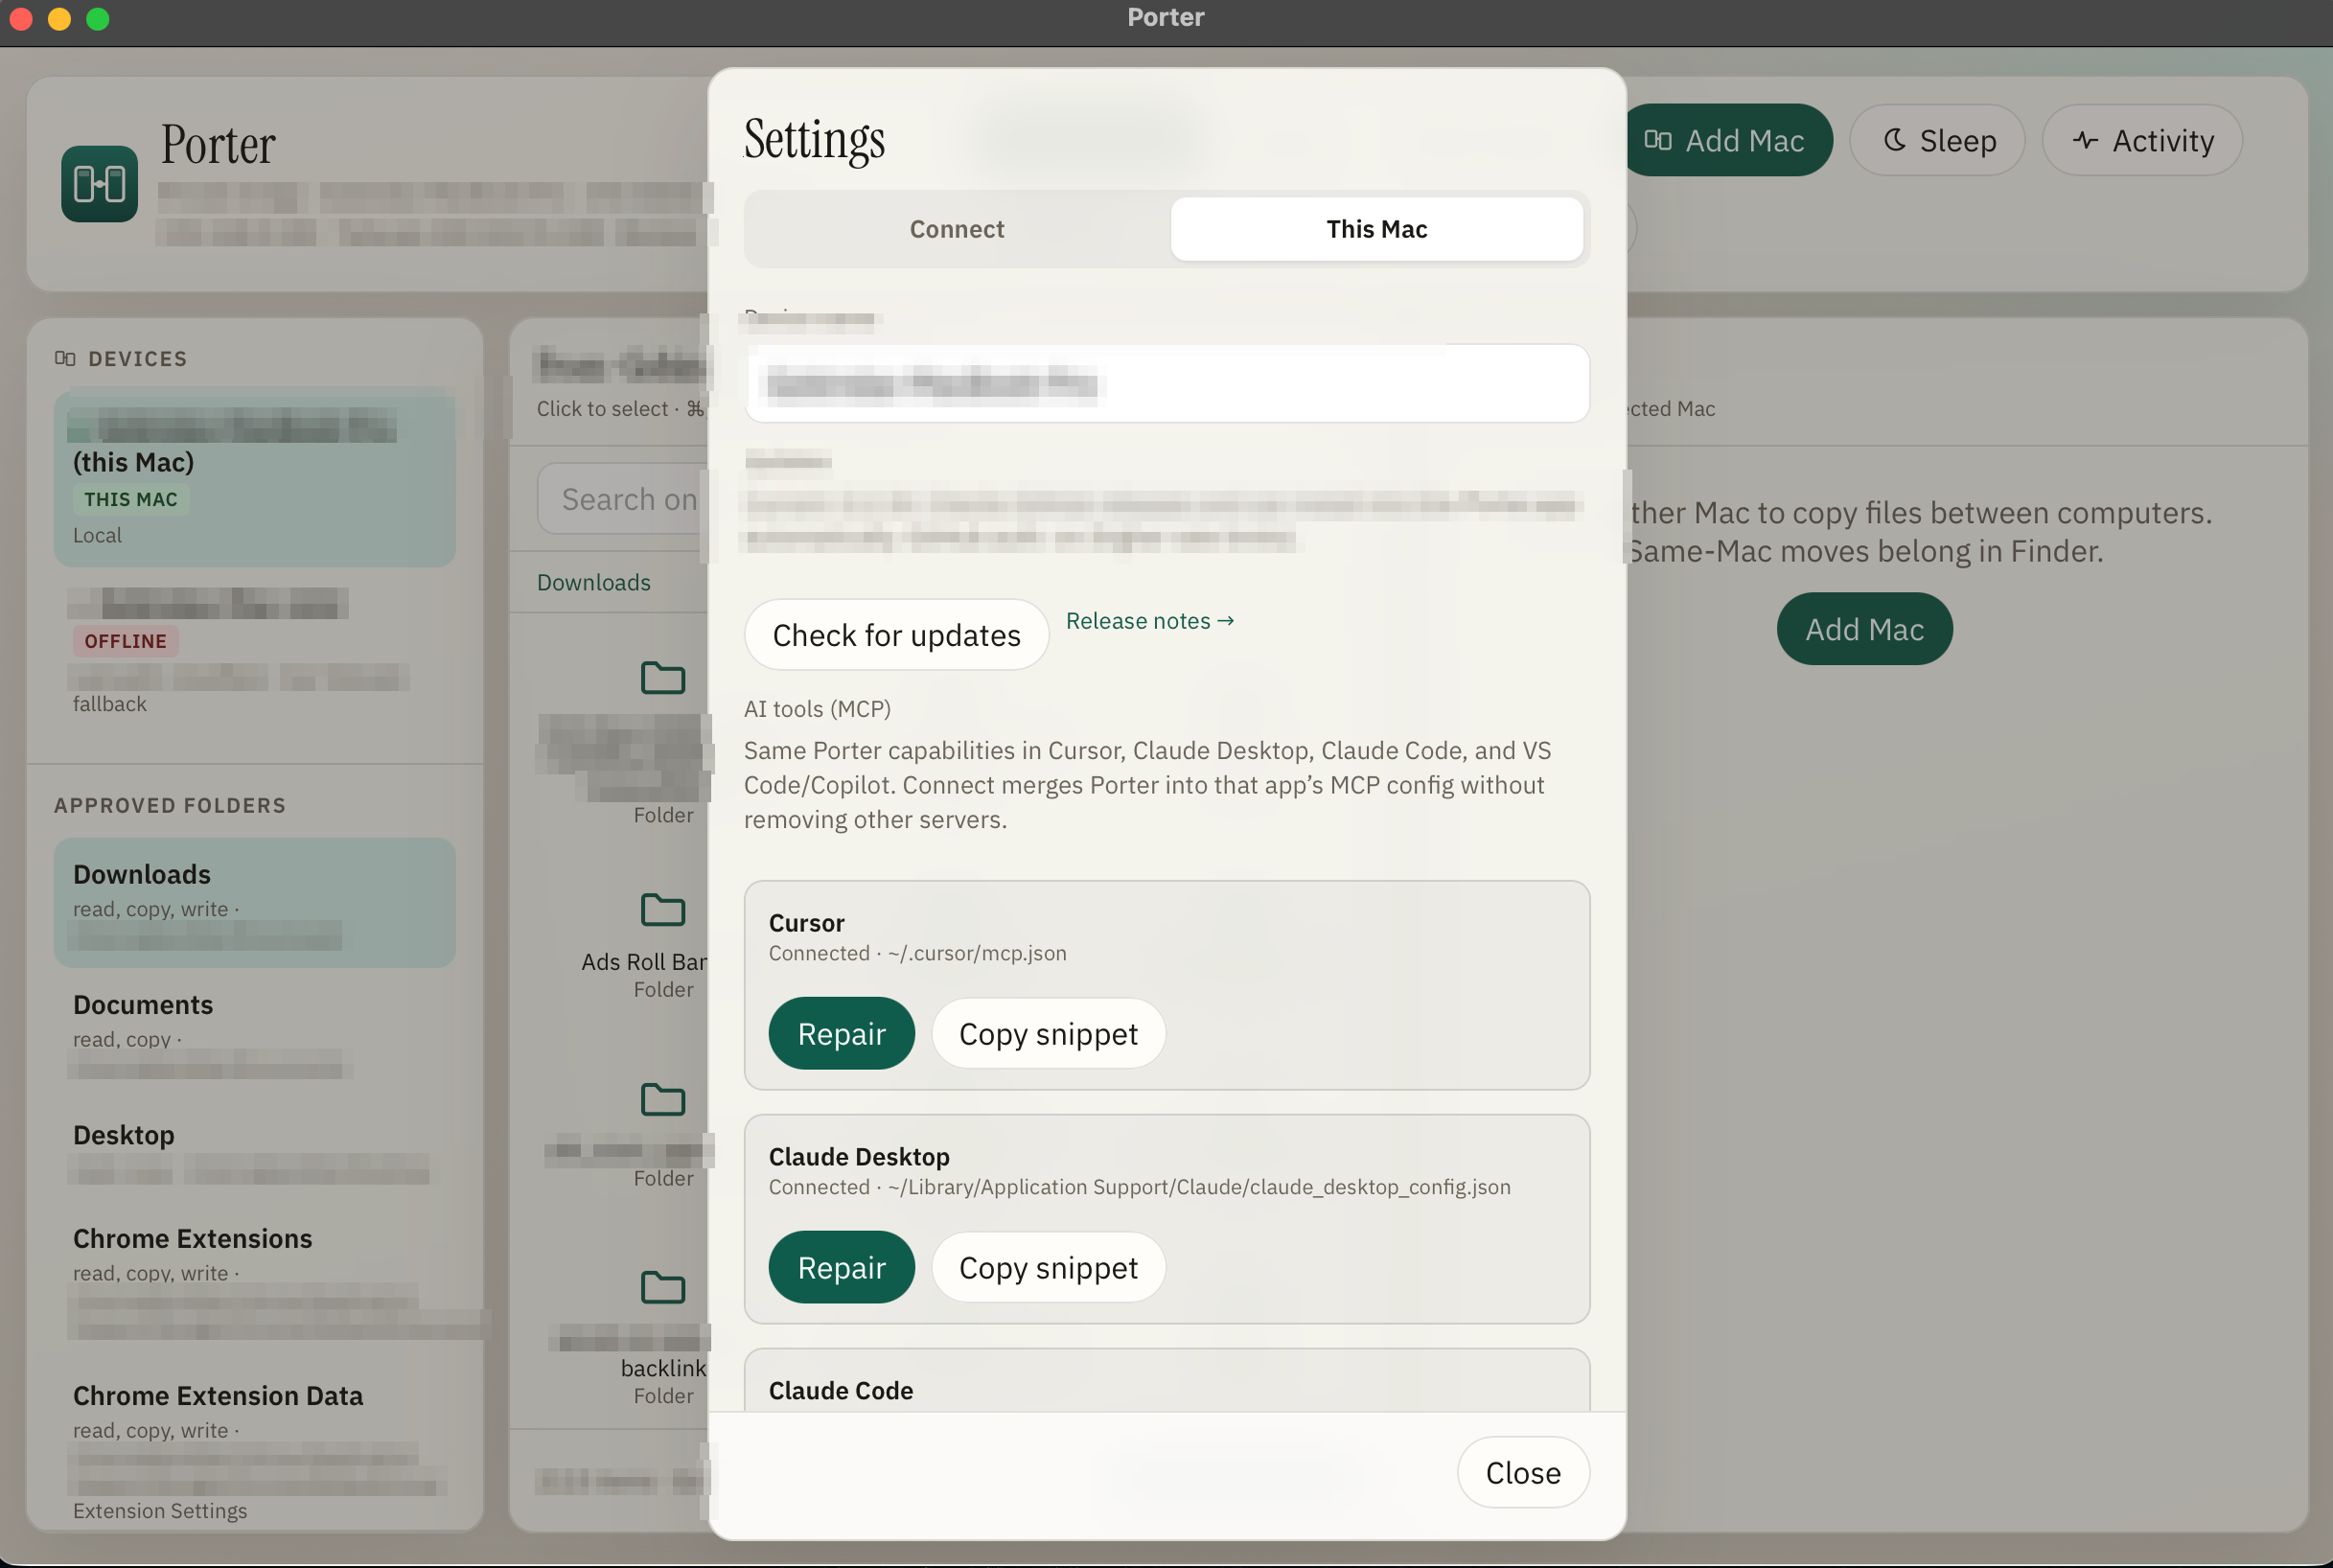Screen dimensions: 2333x1568
Task: Click the OFFLINE badge
Action: [125, 641]
